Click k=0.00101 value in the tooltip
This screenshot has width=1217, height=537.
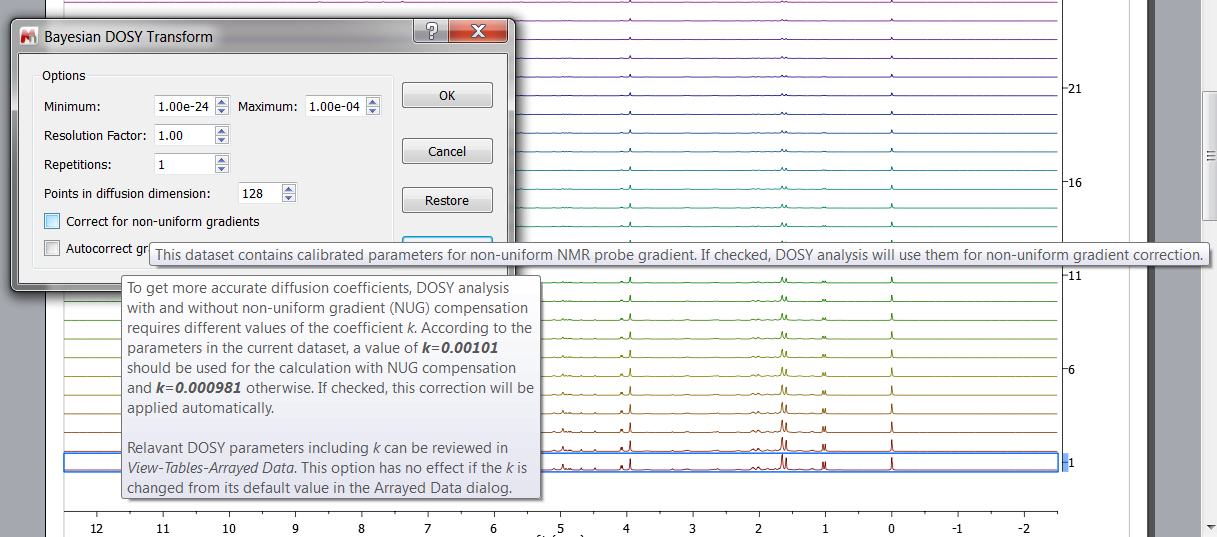(460, 347)
